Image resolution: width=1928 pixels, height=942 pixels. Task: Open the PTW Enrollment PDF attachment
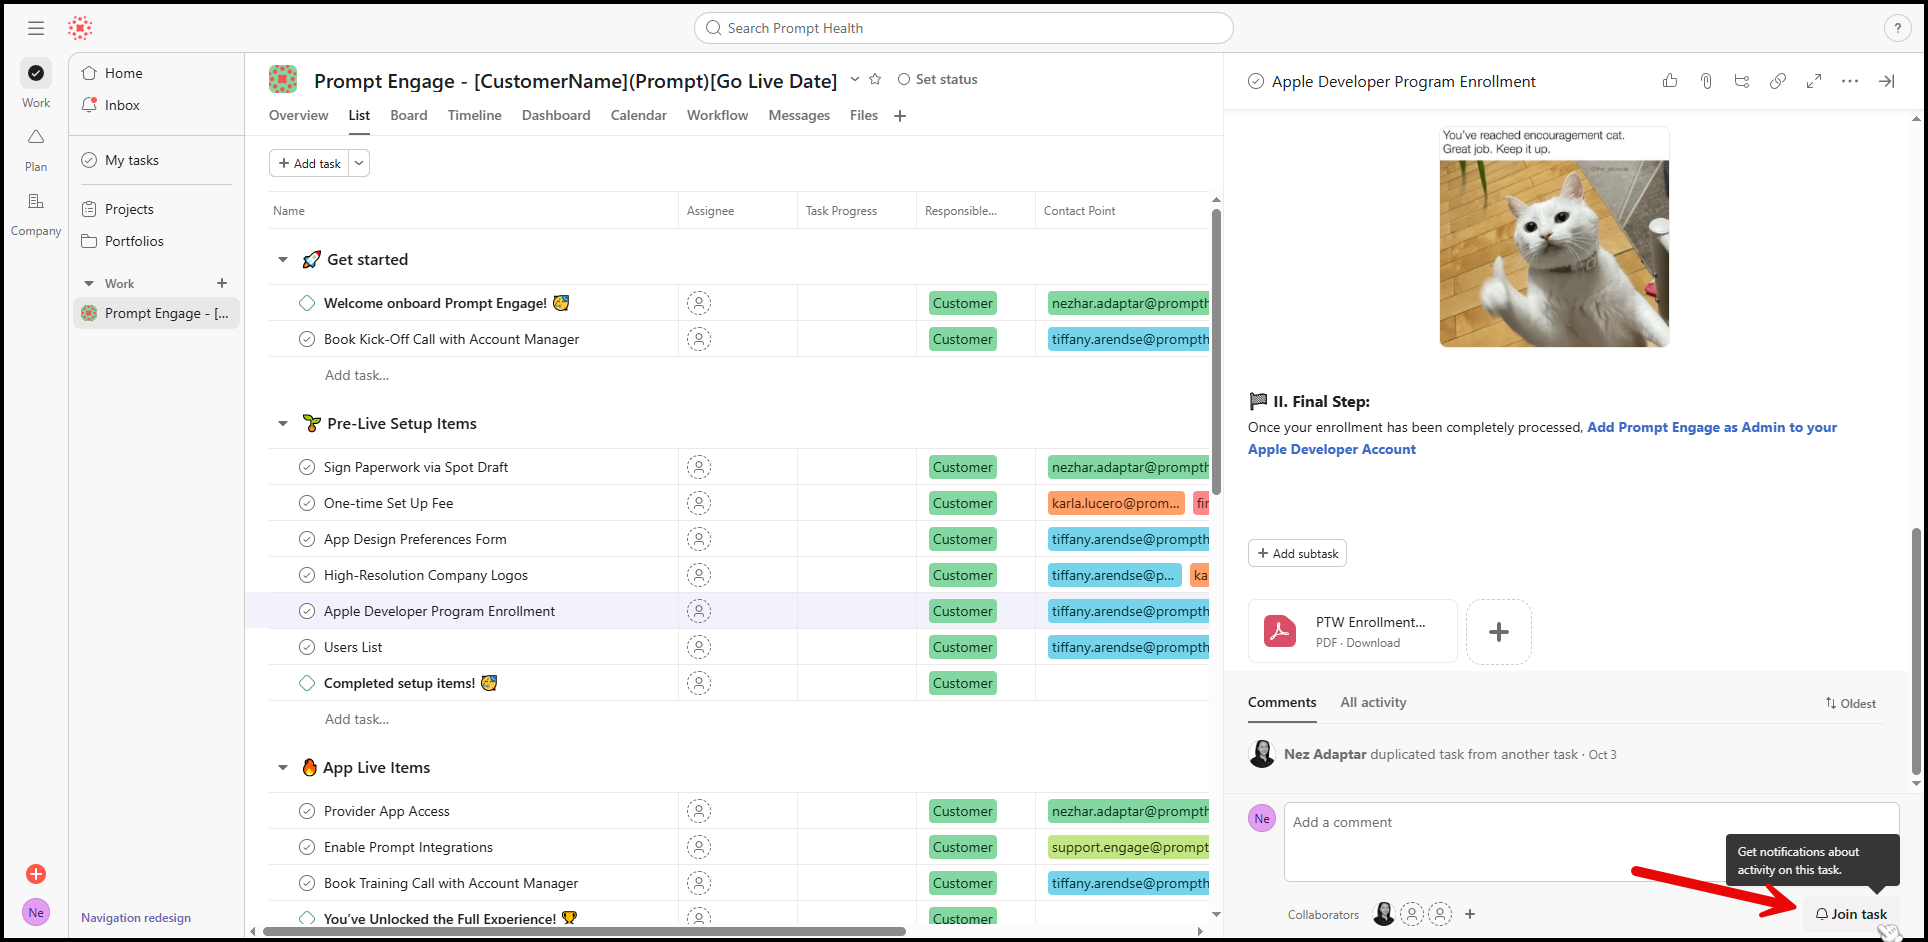[1353, 632]
